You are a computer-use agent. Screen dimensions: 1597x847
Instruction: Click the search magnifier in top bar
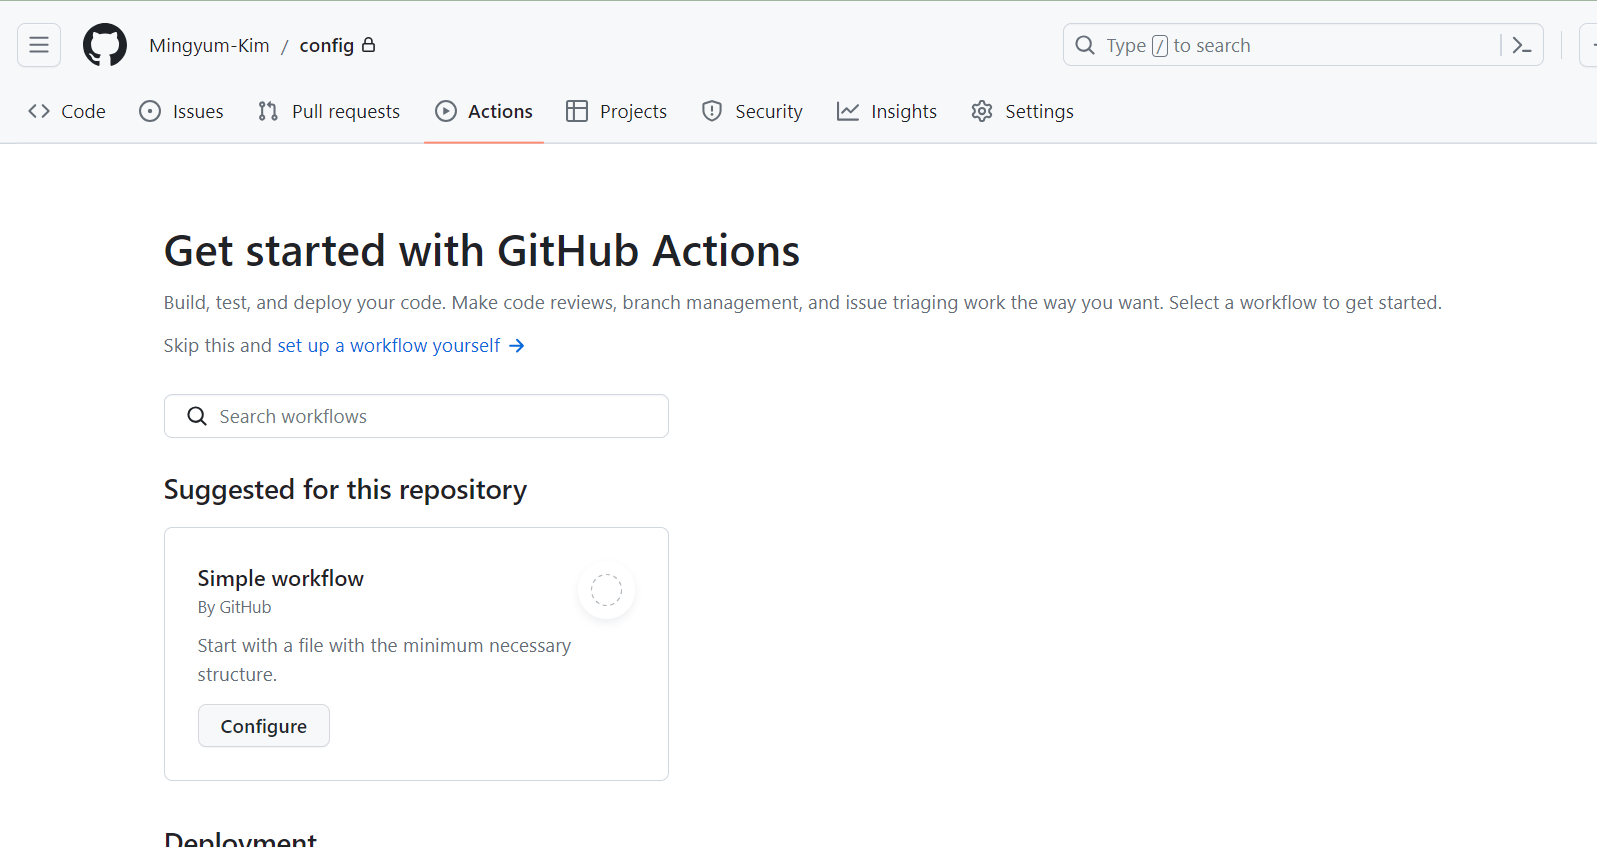[x=1085, y=45]
